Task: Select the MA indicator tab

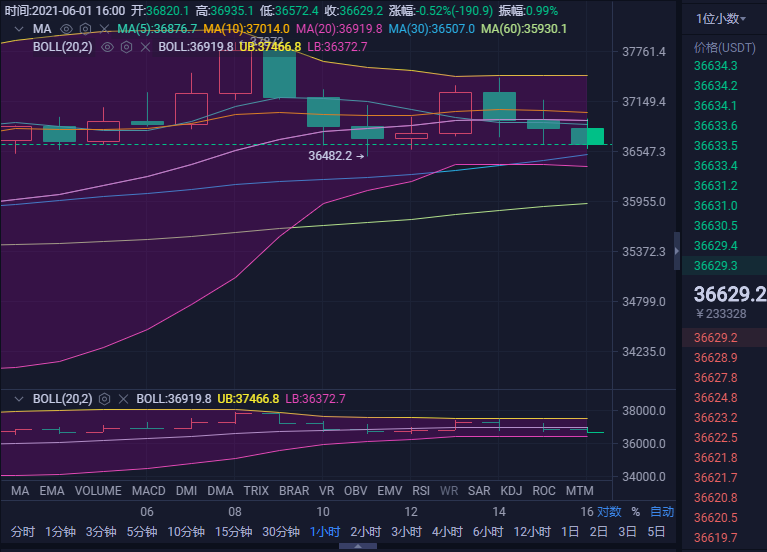Action: [20, 491]
